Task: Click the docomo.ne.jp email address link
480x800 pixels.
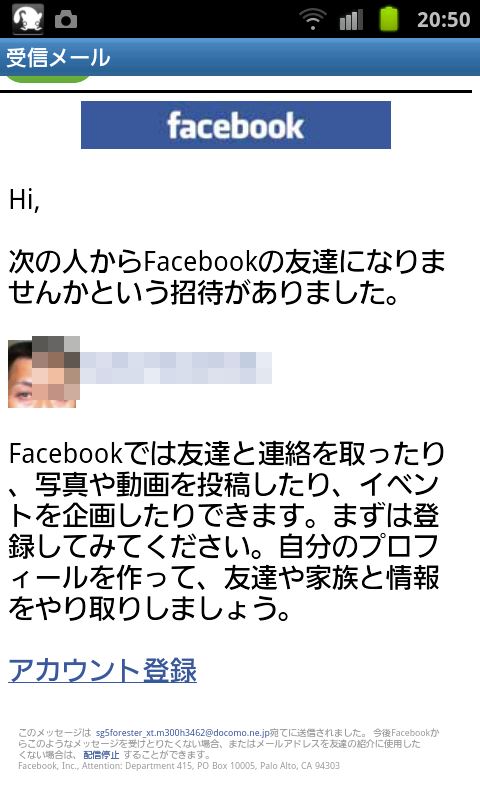Action: click(182, 733)
